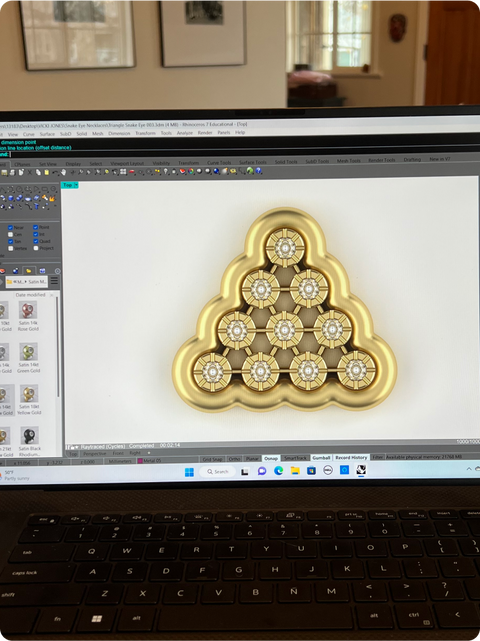Toggle the Point osnap checkbox
The height and width of the screenshot is (641, 480).
pos(36,227)
